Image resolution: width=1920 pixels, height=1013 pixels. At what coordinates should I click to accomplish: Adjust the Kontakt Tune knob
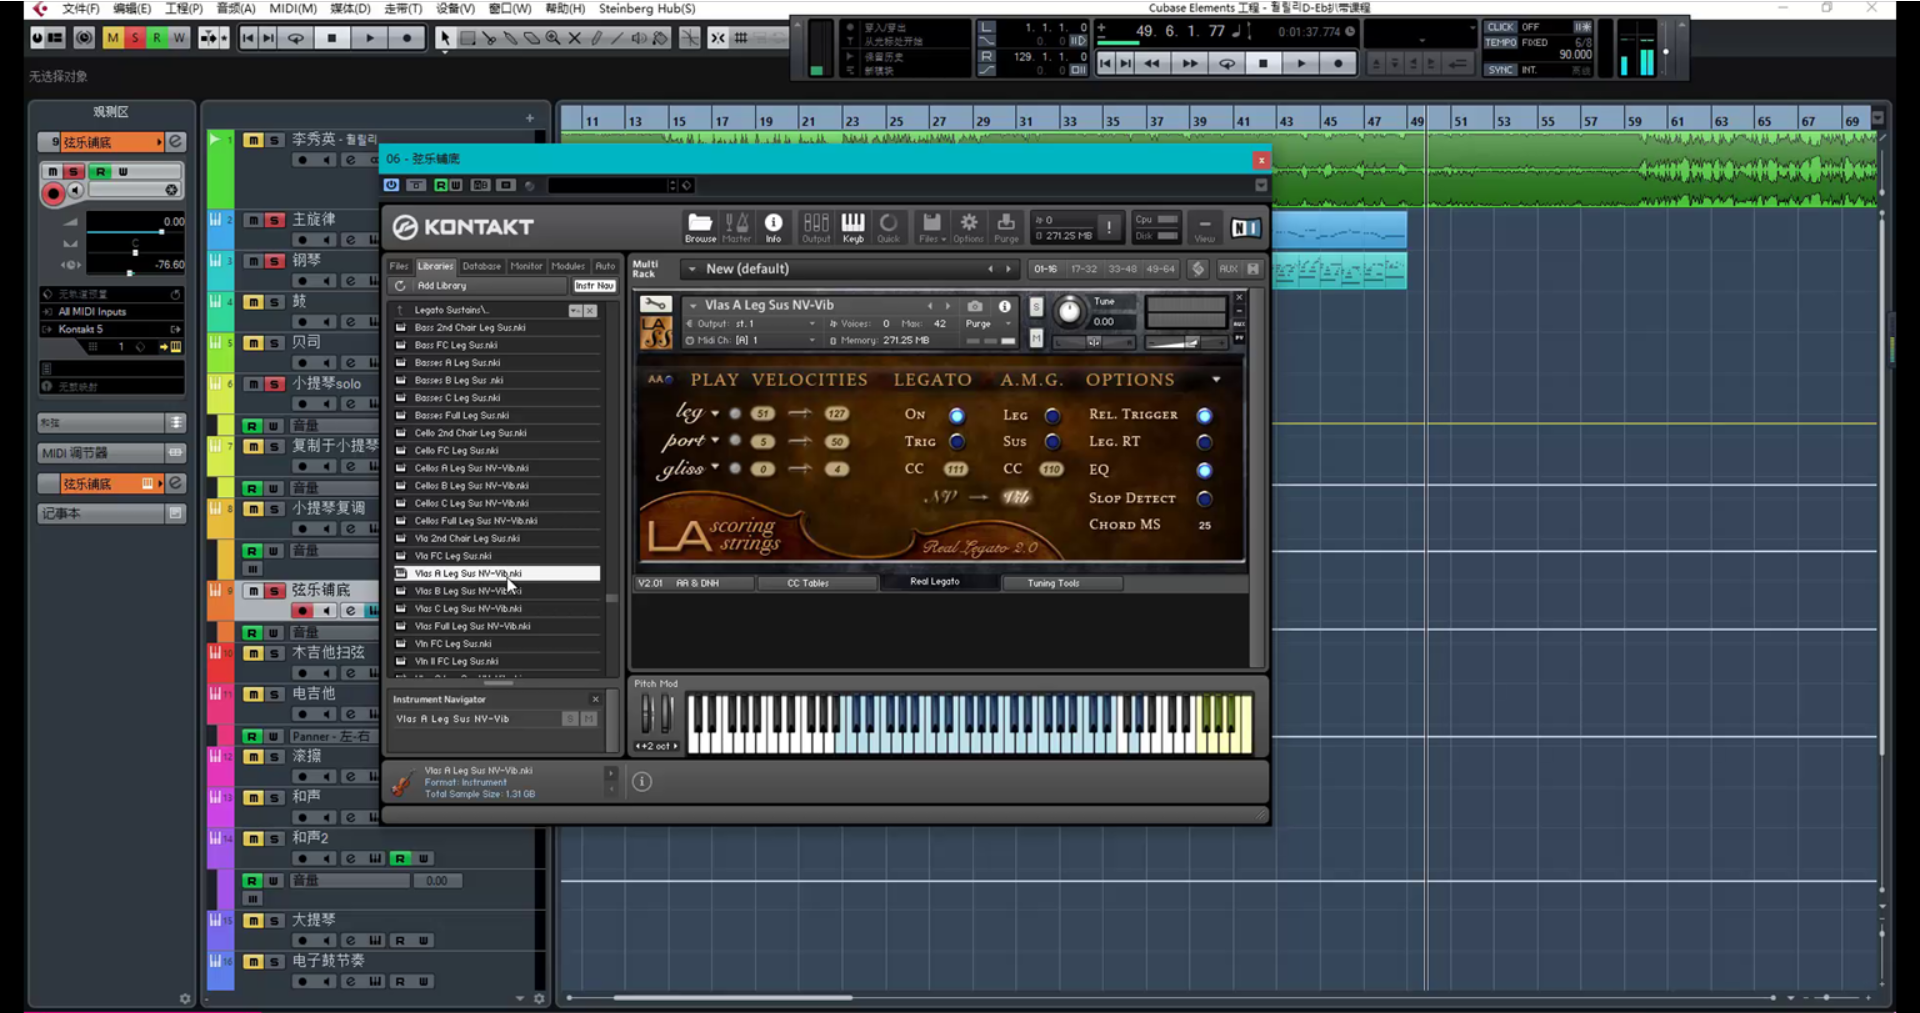[1069, 312]
